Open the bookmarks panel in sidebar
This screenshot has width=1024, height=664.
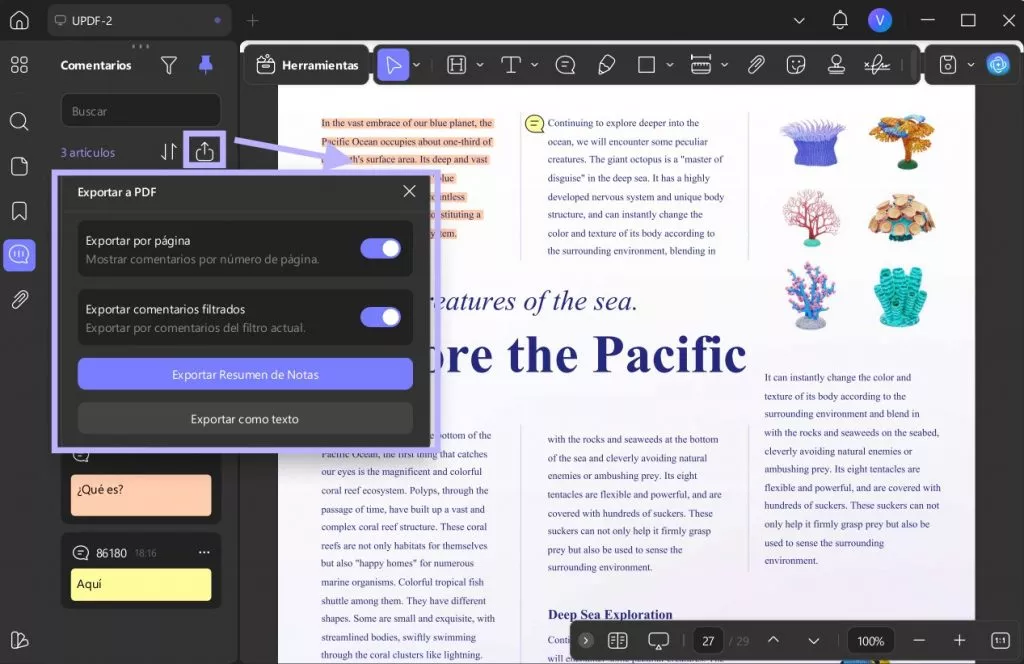19,211
